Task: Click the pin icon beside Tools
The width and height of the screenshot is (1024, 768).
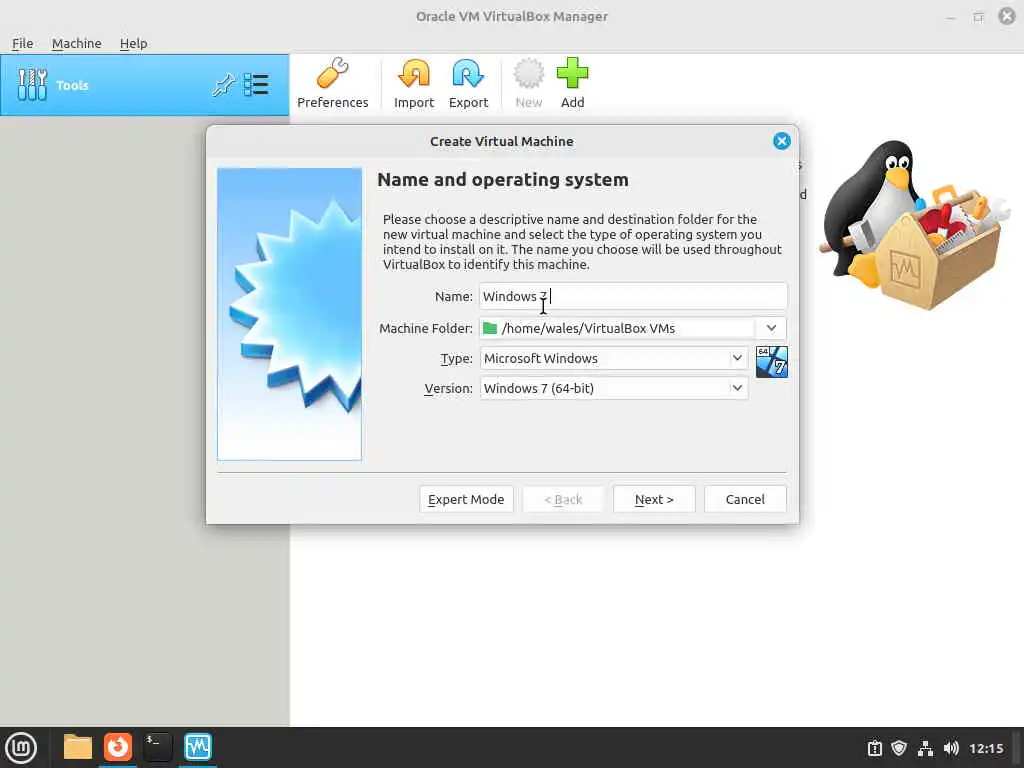Action: click(x=223, y=85)
